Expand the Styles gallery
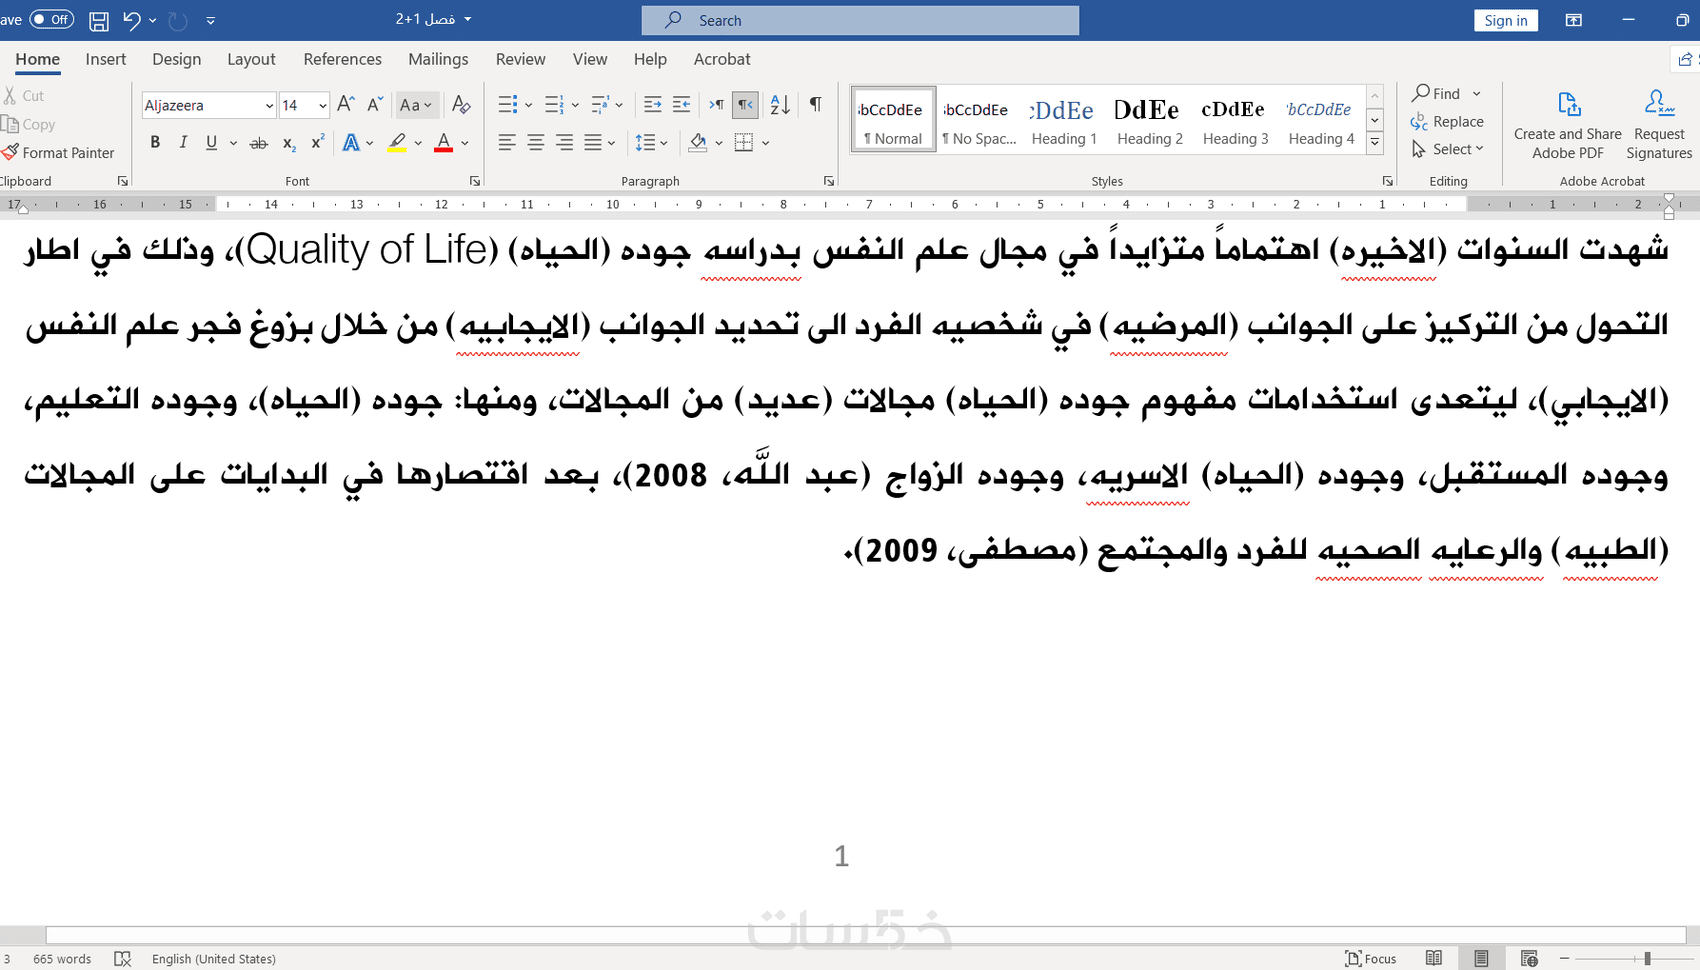The width and height of the screenshot is (1700, 970). 1375,143
